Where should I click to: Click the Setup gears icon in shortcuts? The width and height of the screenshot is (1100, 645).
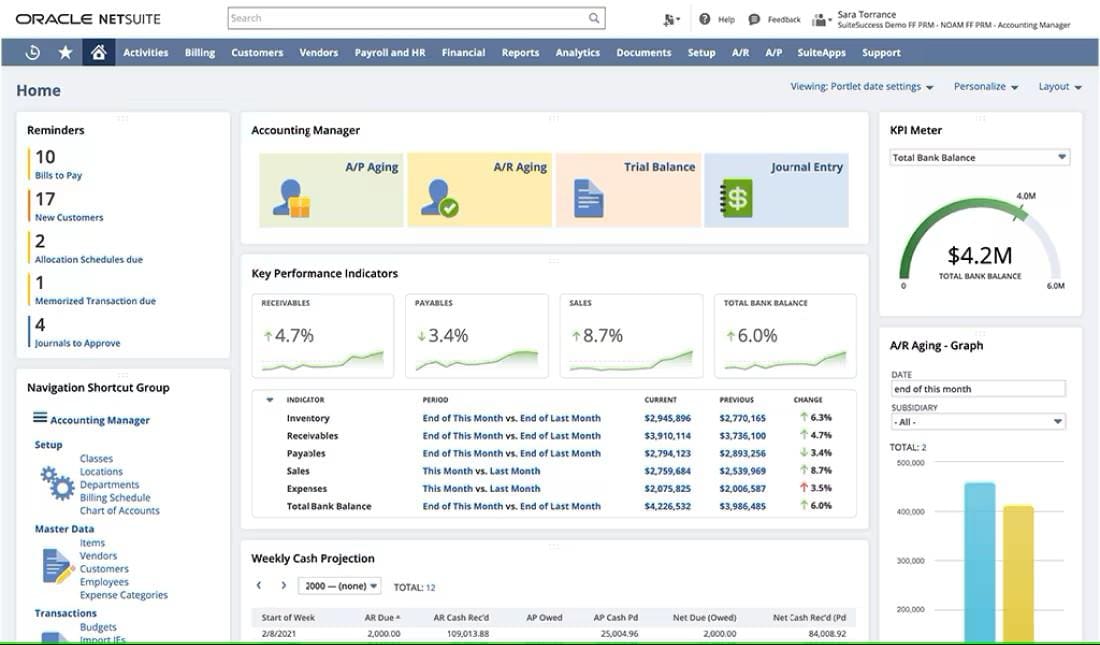click(x=58, y=484)
